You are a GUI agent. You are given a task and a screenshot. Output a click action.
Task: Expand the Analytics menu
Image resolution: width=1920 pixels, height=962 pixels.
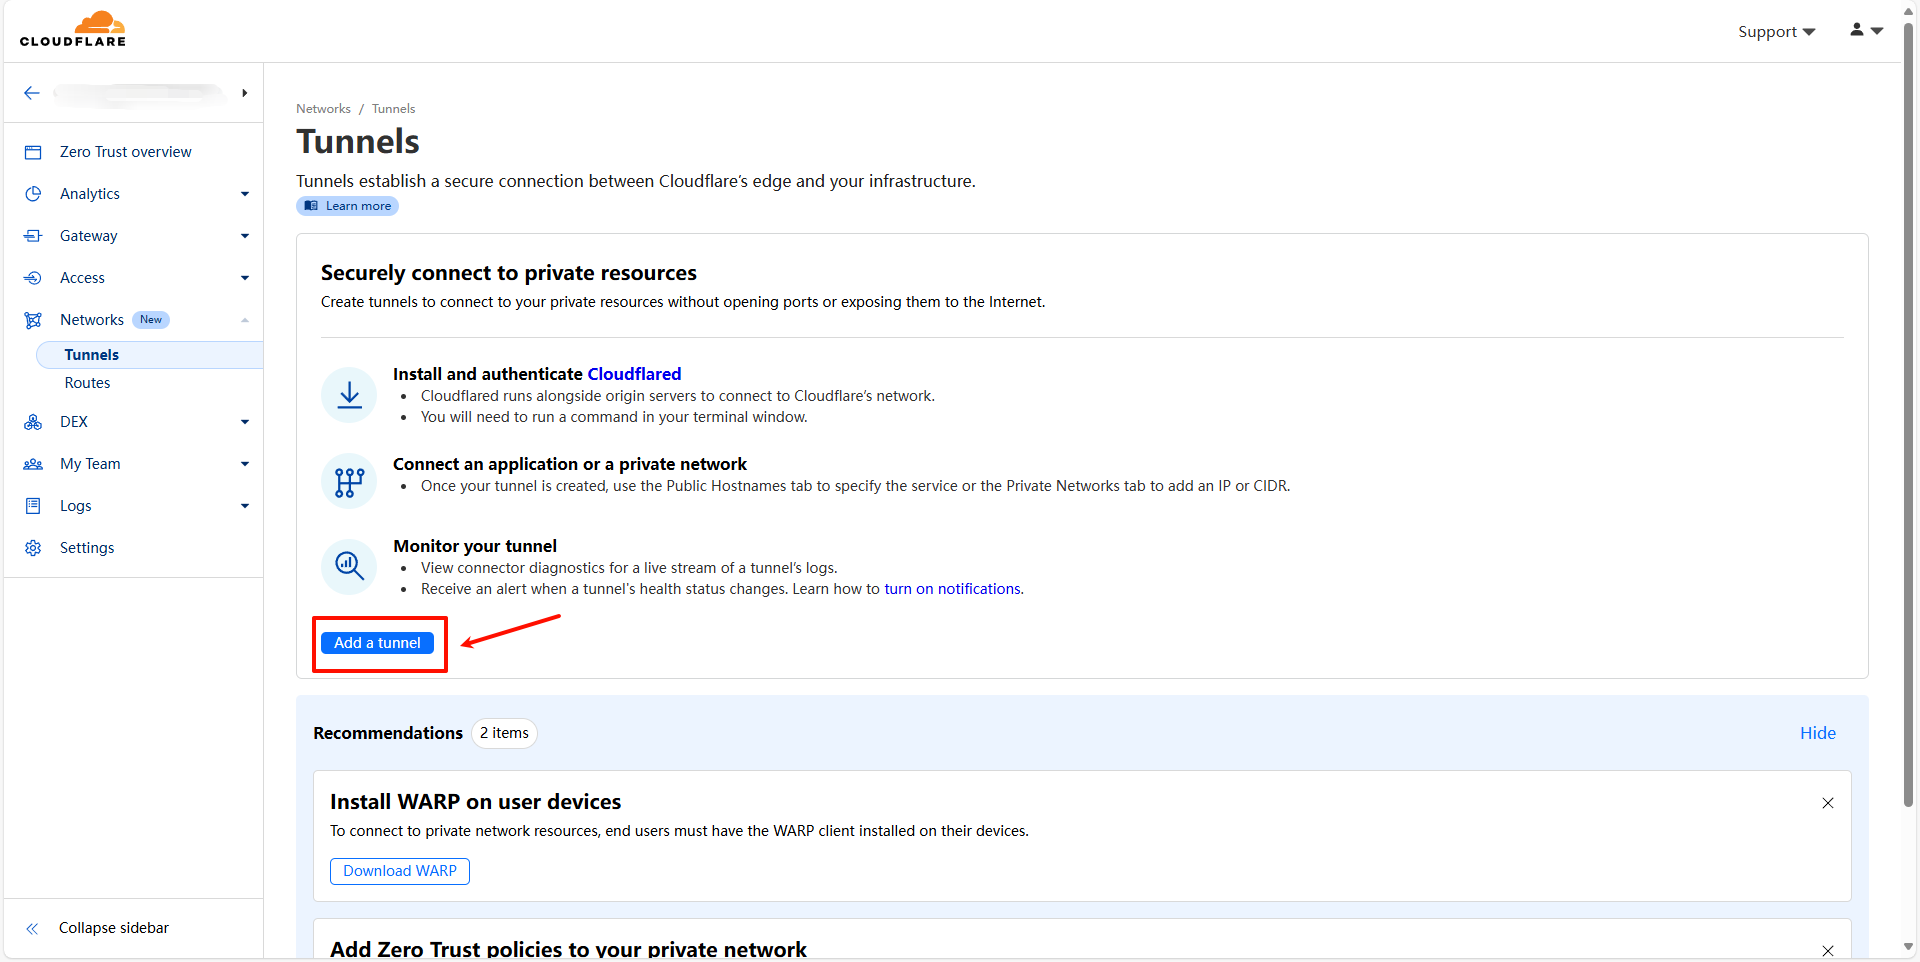point(244,194)
